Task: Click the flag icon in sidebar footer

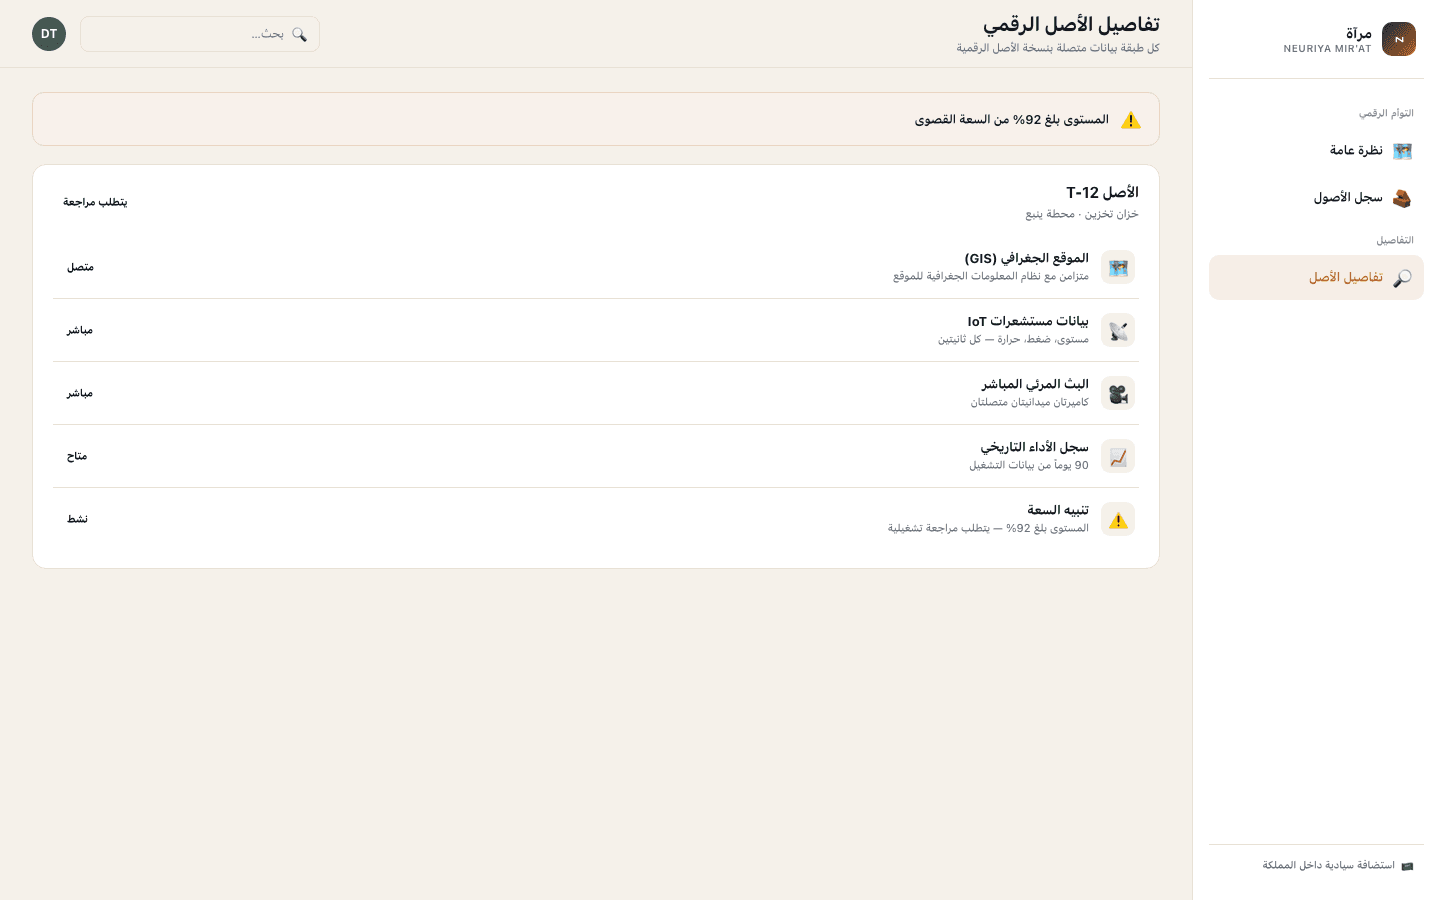Action: (1407, 866)
